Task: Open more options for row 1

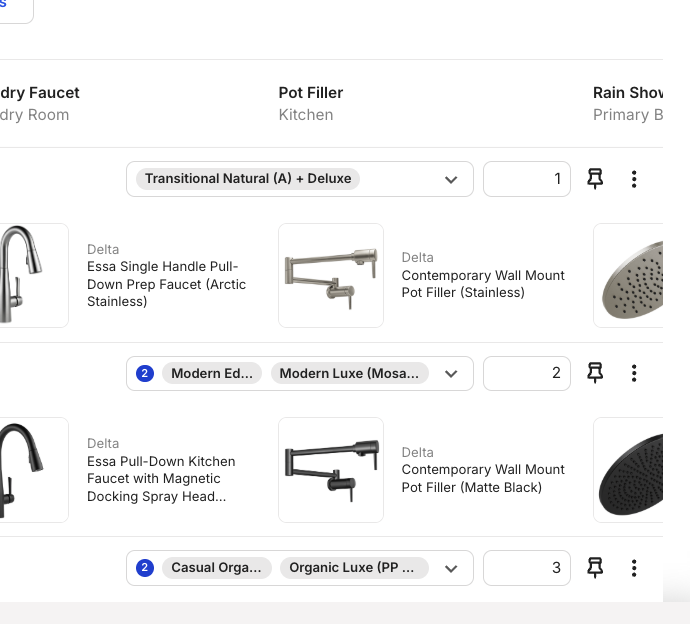Action: pos(634,179)
